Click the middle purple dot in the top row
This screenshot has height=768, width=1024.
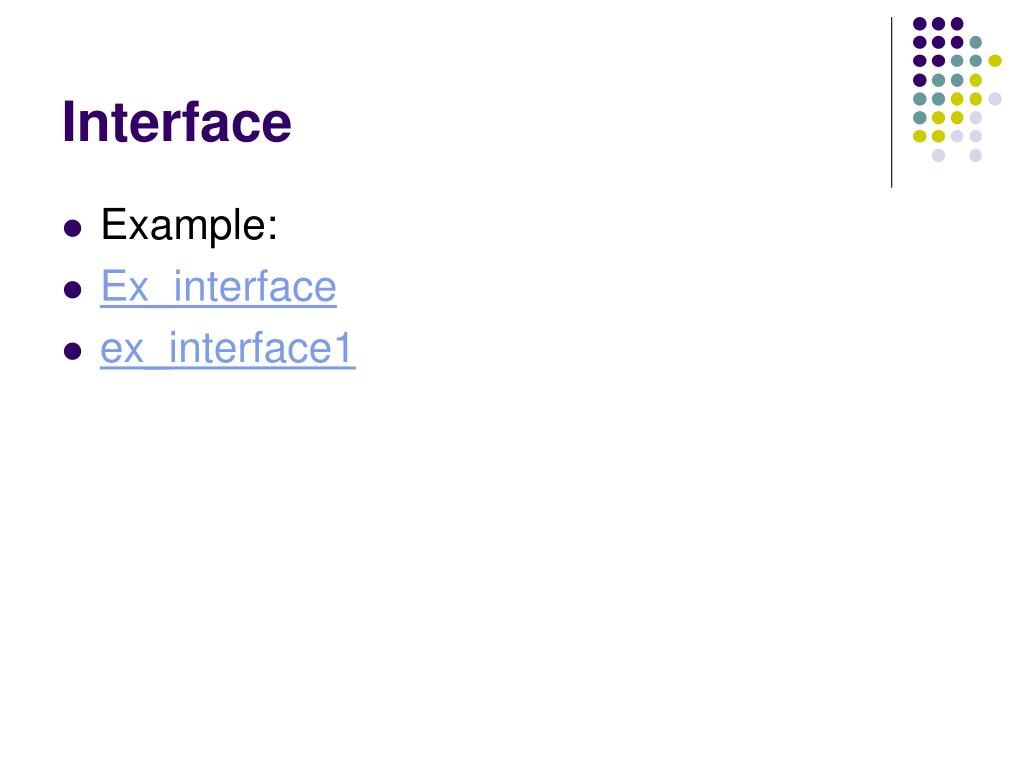pos(938,24)
